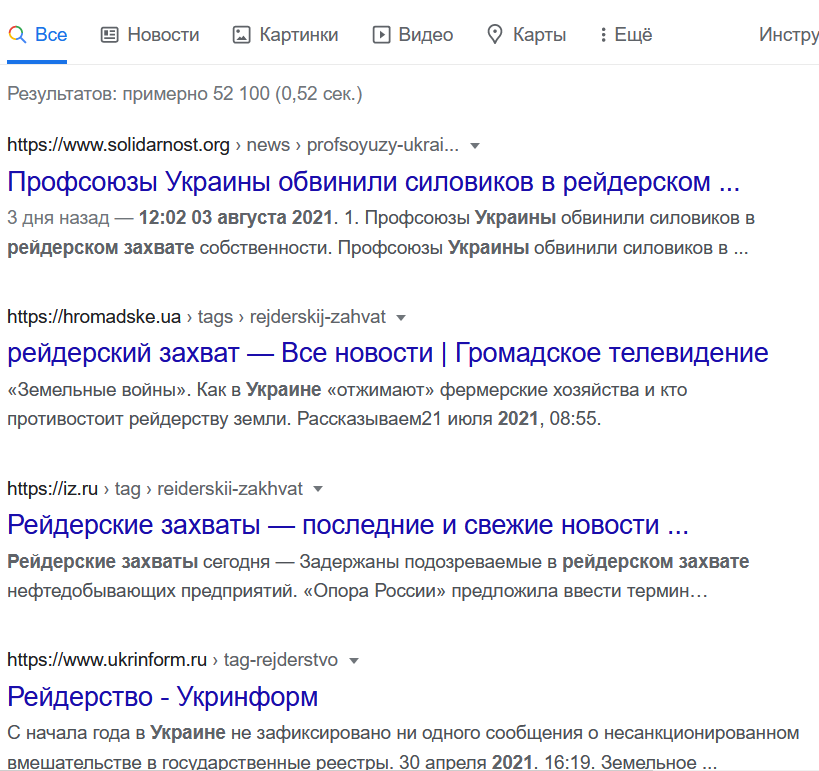
Task: Open the Инструменты search tools
Action: (x=789, y=34)
